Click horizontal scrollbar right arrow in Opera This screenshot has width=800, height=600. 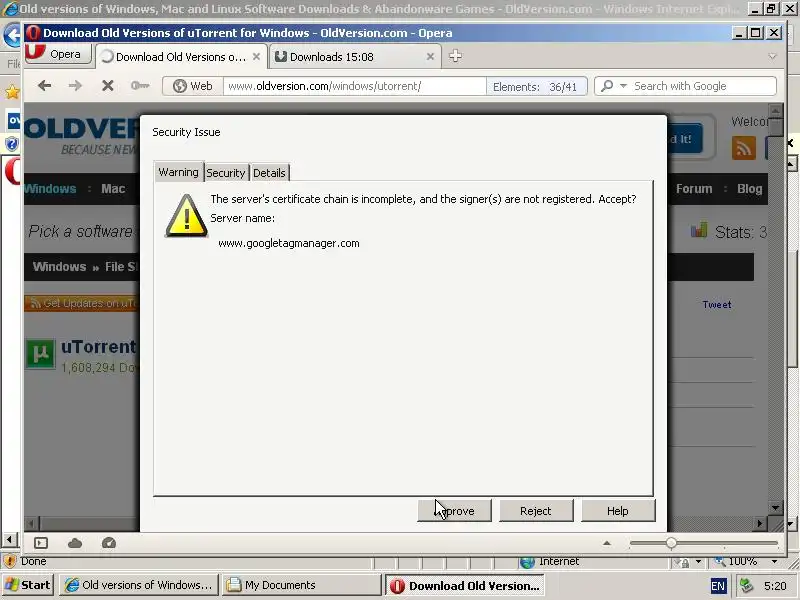[x=760, y=523]
